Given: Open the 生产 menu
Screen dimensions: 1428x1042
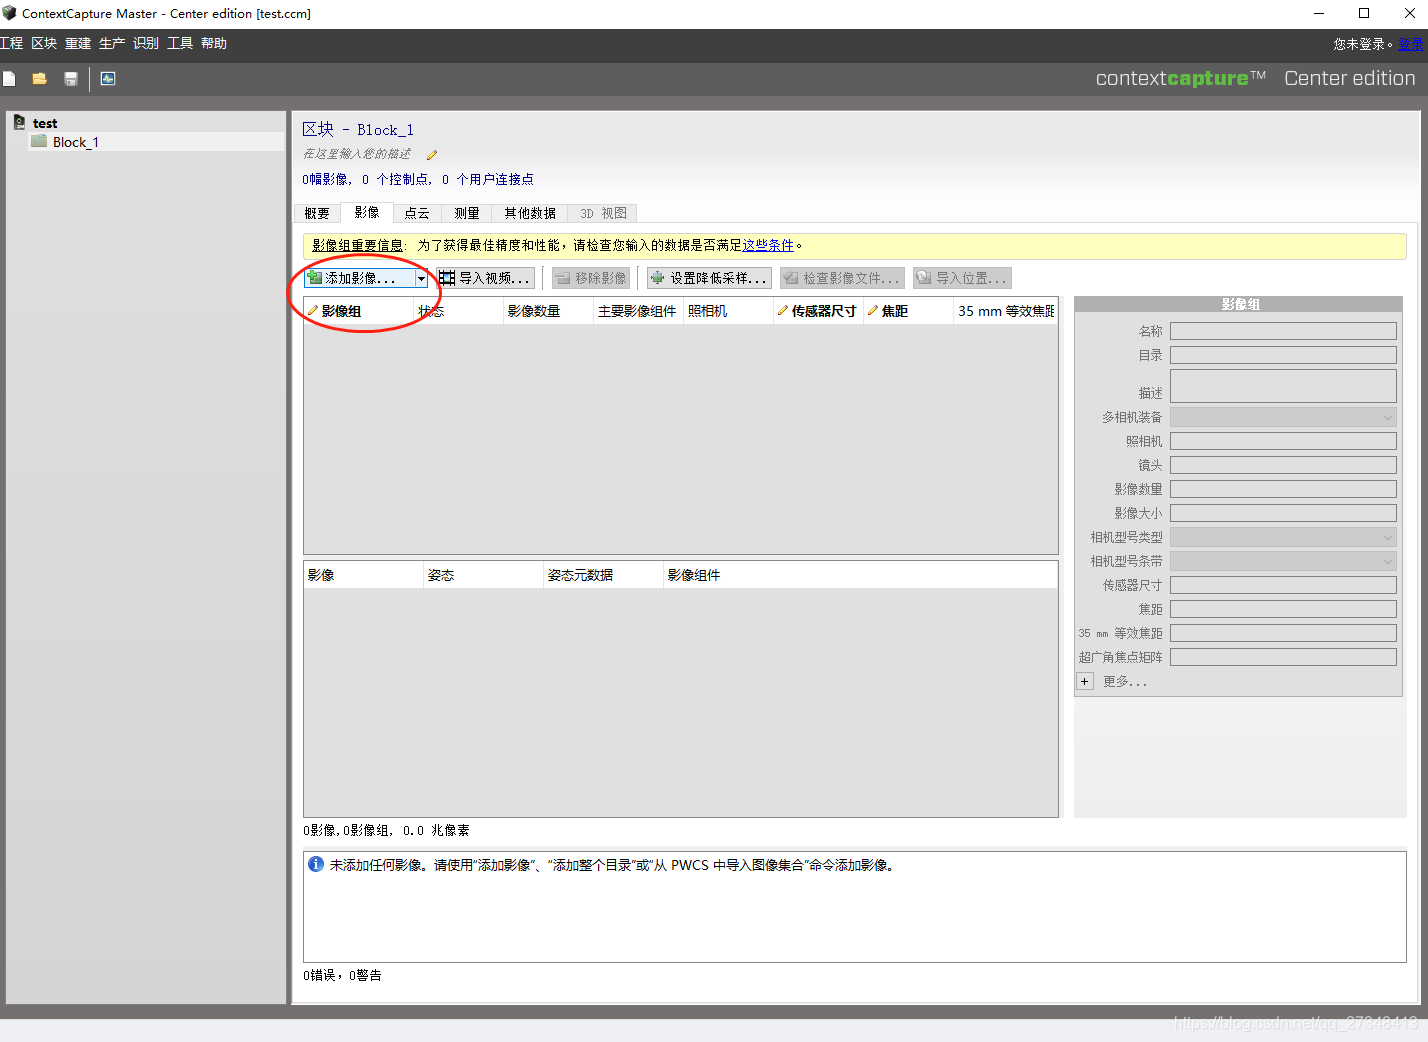Looking at the screenshot, I should coord(112,43).
